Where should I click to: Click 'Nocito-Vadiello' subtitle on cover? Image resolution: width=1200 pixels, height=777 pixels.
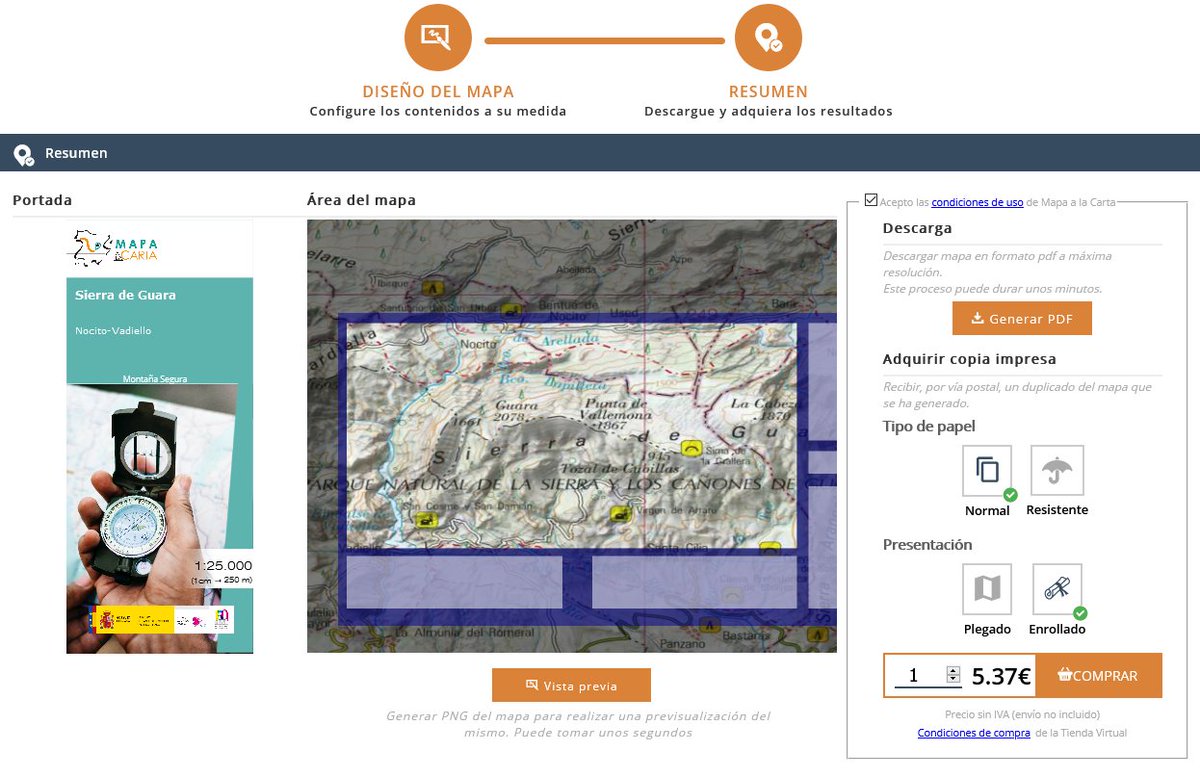click(x=113, y=331)
